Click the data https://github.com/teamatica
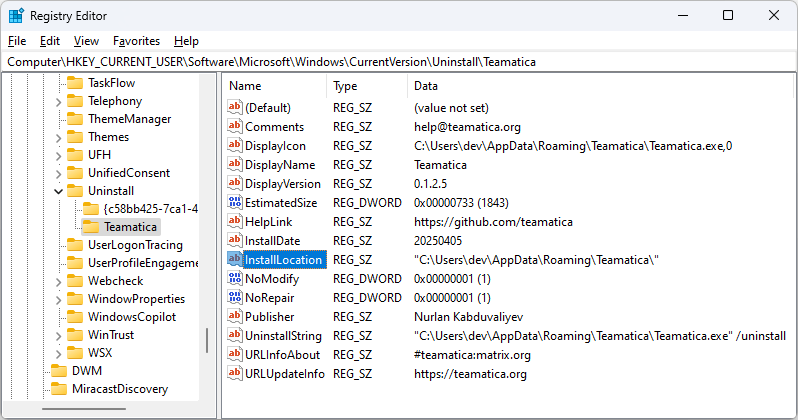This screenshot has width=798, height=420. pos(493,221)
